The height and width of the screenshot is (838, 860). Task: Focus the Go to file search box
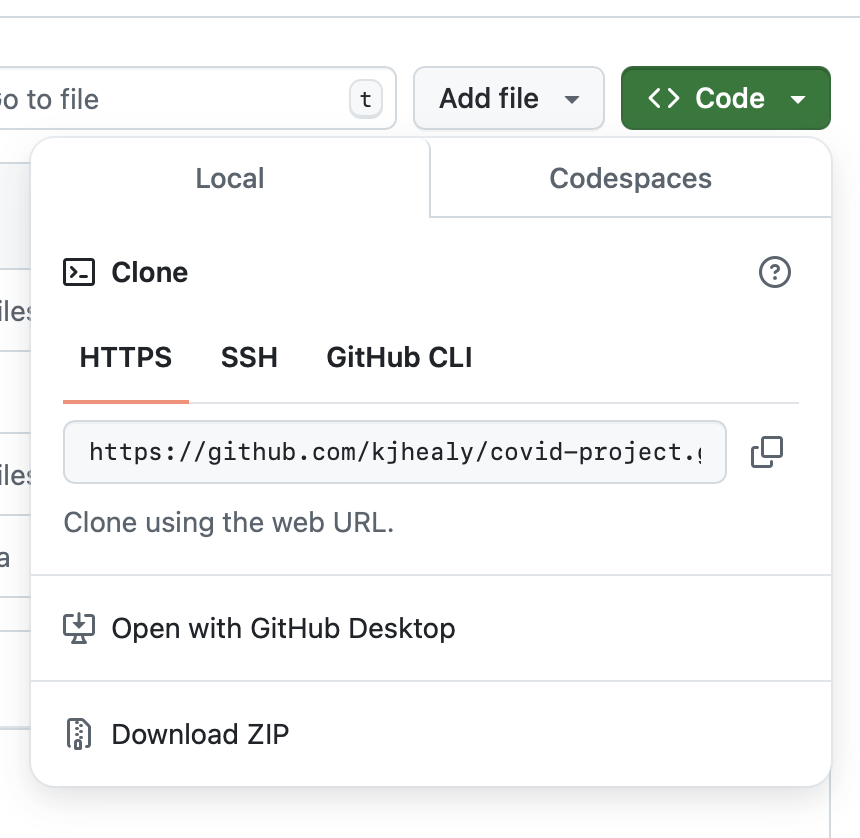[170, 99]
